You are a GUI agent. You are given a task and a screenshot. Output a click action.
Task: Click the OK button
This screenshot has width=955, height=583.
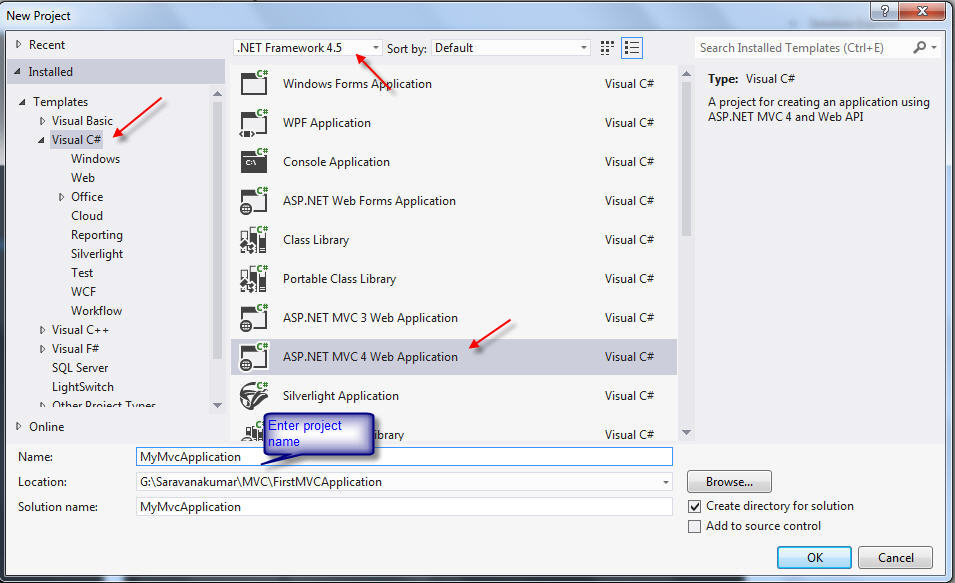814,557
